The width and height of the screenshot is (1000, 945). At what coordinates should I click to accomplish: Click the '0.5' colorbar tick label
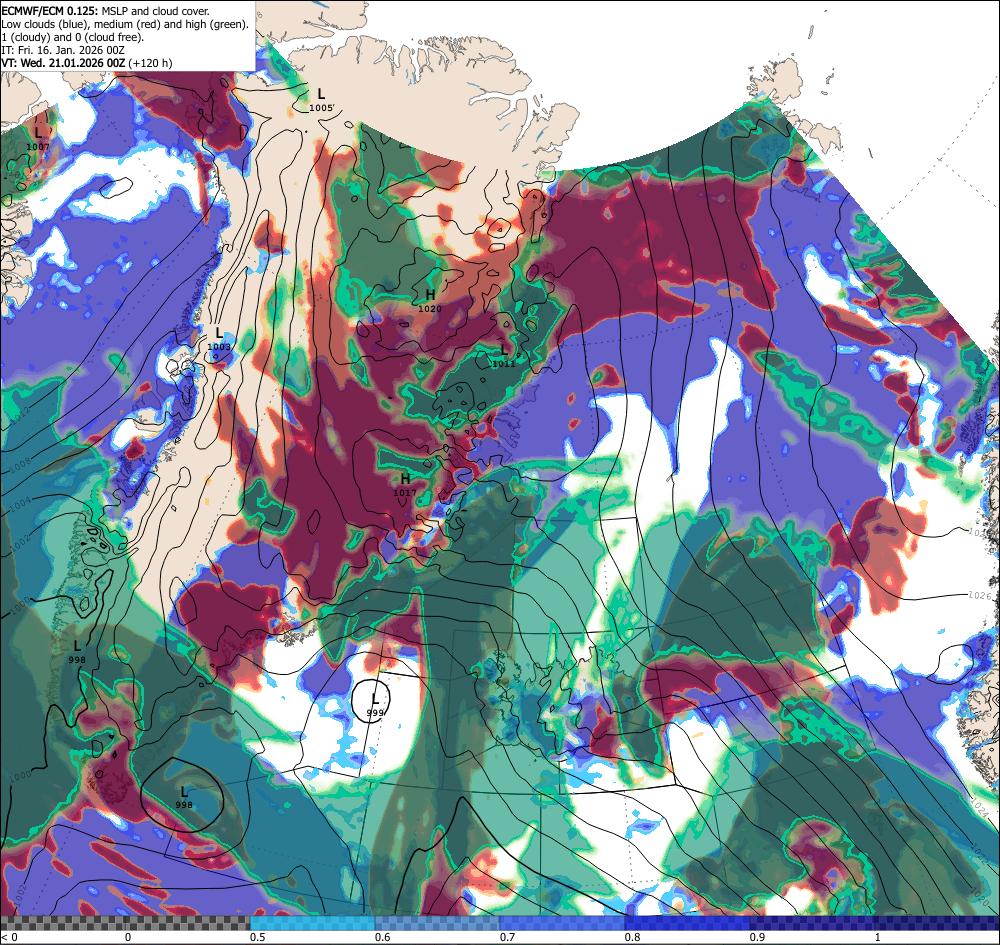point(257,937)
